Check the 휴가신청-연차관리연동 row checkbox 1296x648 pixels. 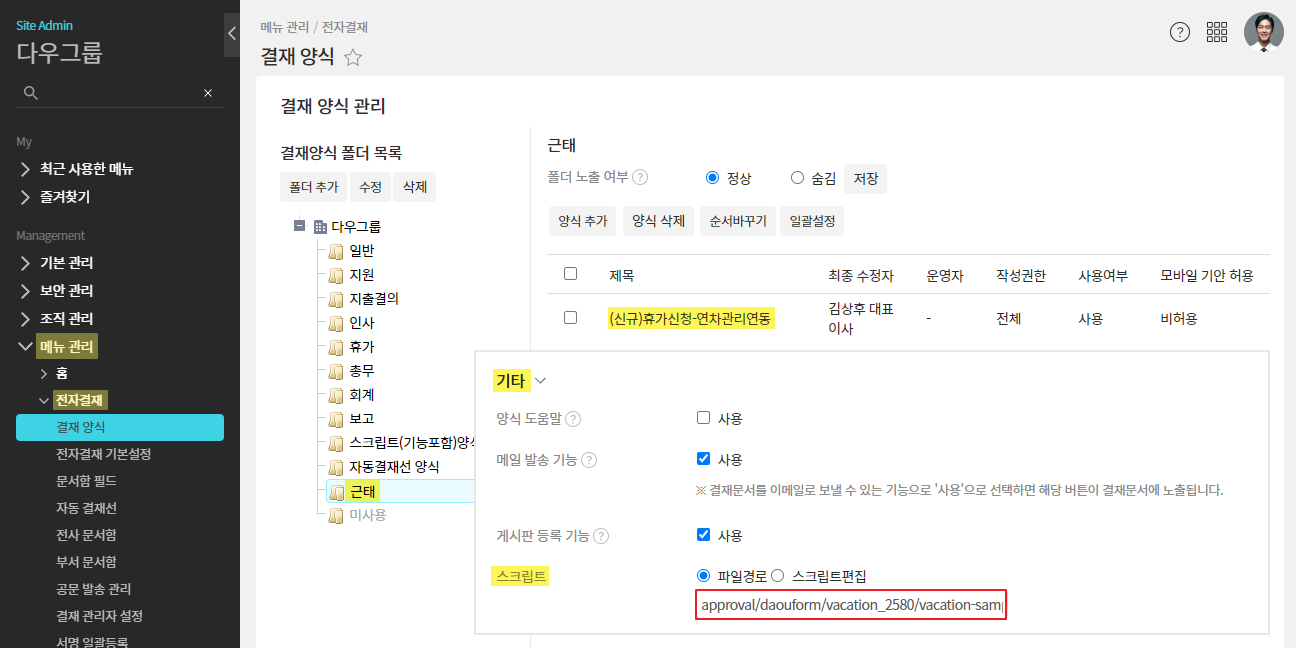click(x=571, y=317)
